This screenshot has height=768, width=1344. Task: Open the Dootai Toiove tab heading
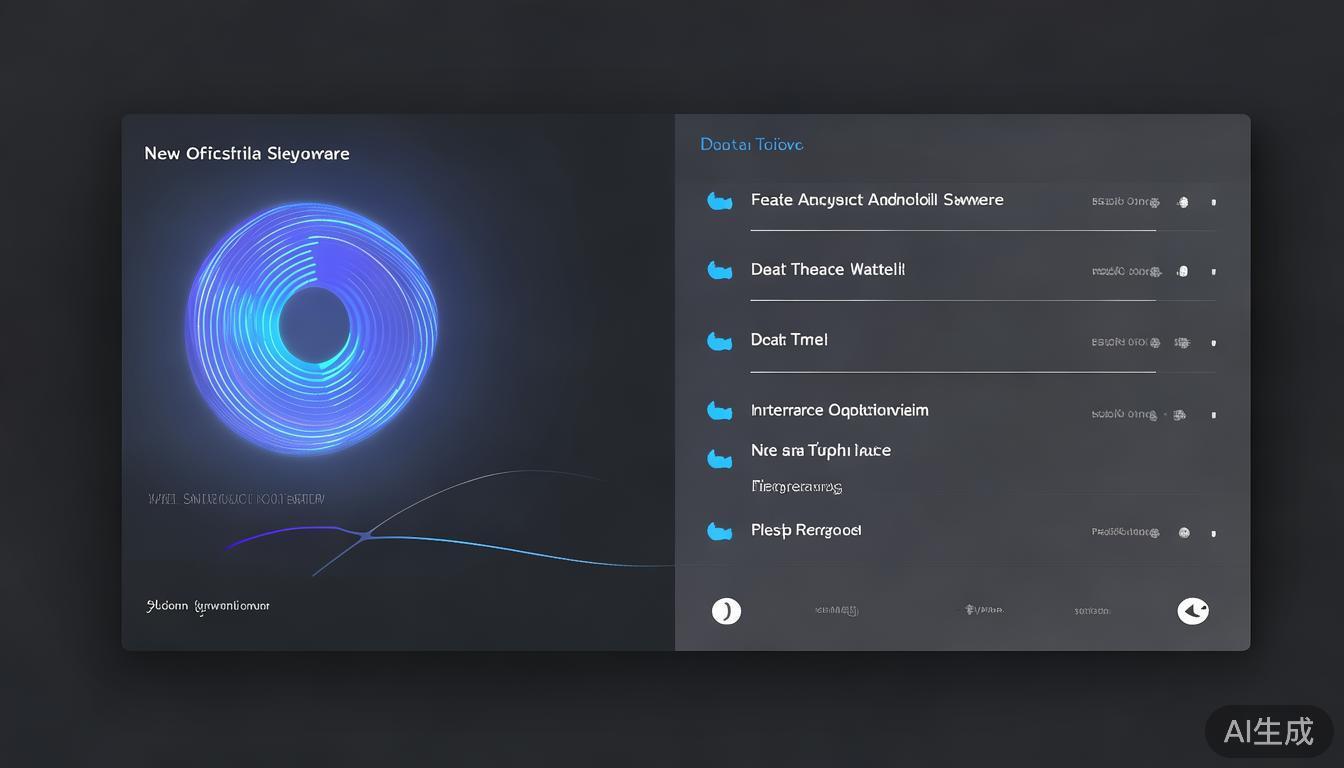(751, 145)
